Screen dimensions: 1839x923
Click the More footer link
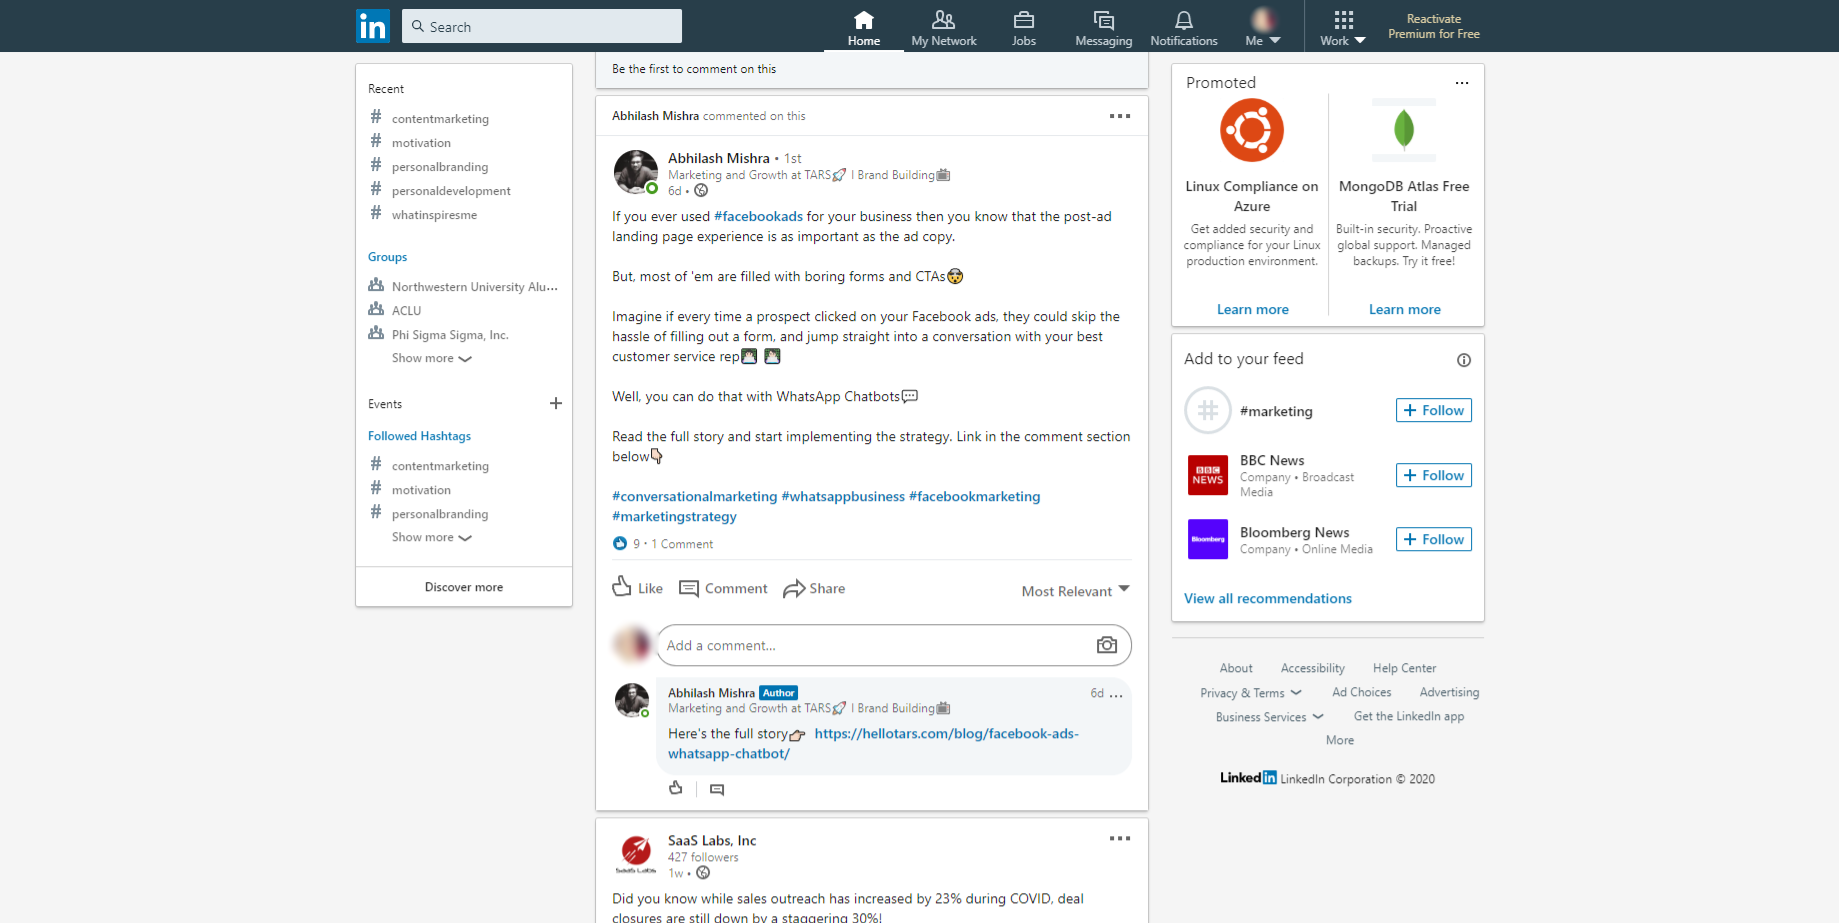click(x=1339, y=740)
